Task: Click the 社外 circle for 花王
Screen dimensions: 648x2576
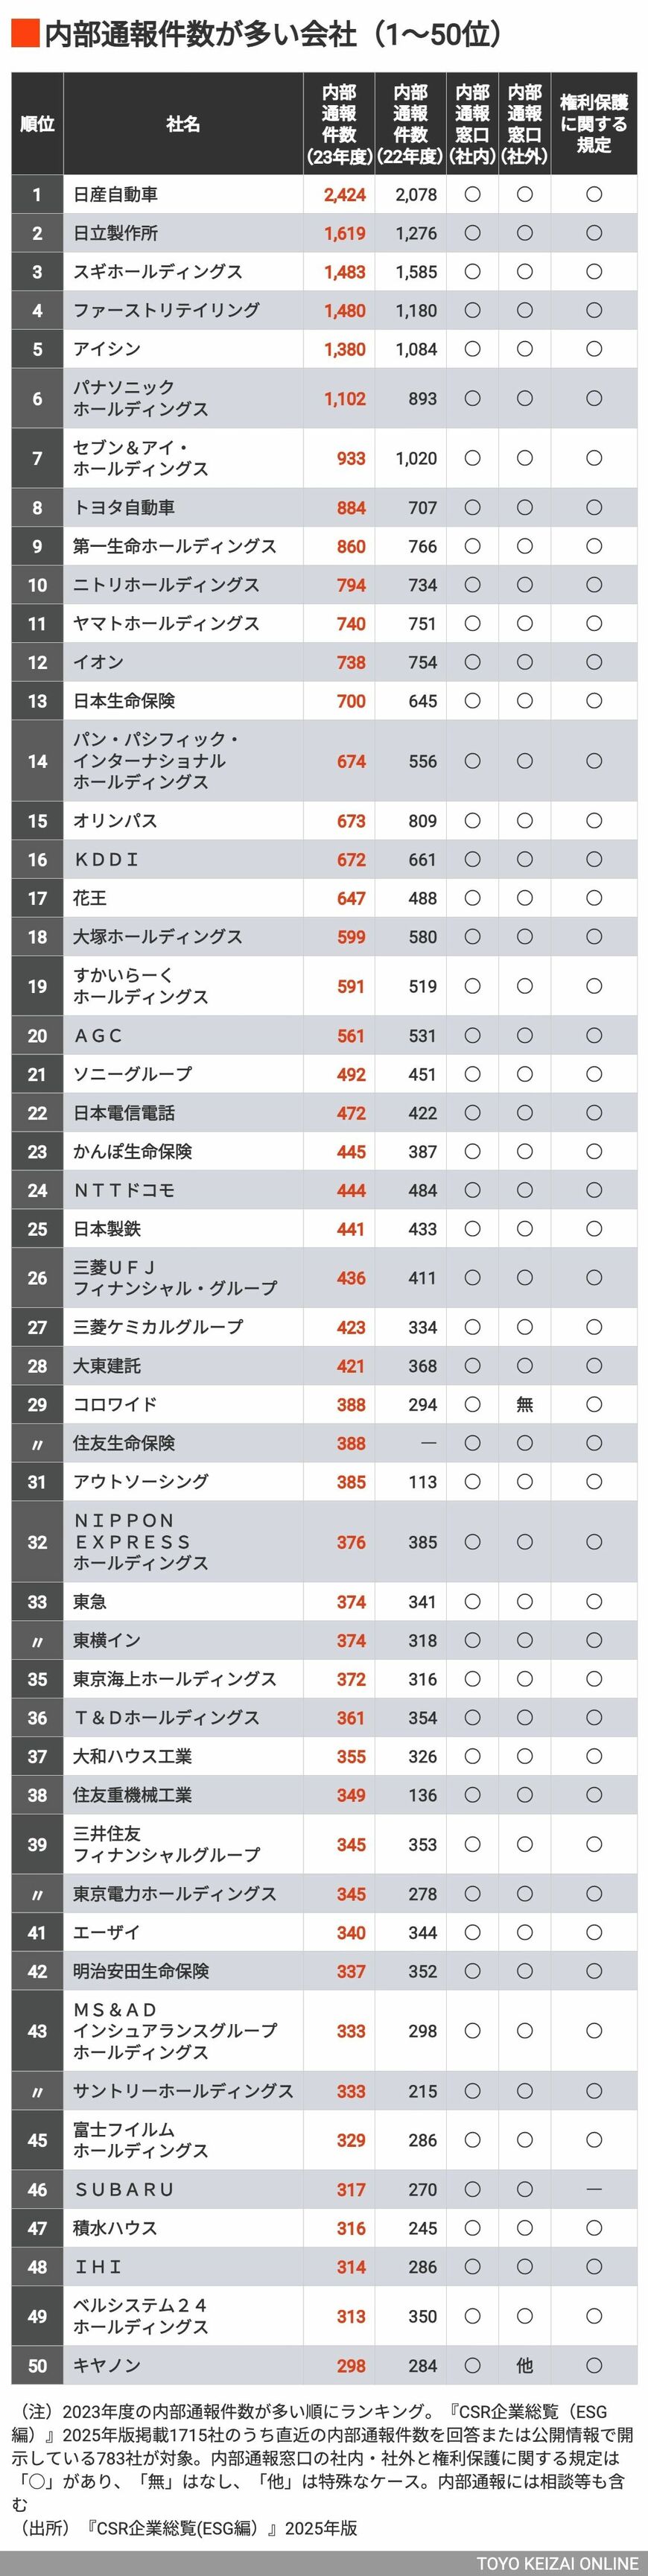Action: point(524,898)
